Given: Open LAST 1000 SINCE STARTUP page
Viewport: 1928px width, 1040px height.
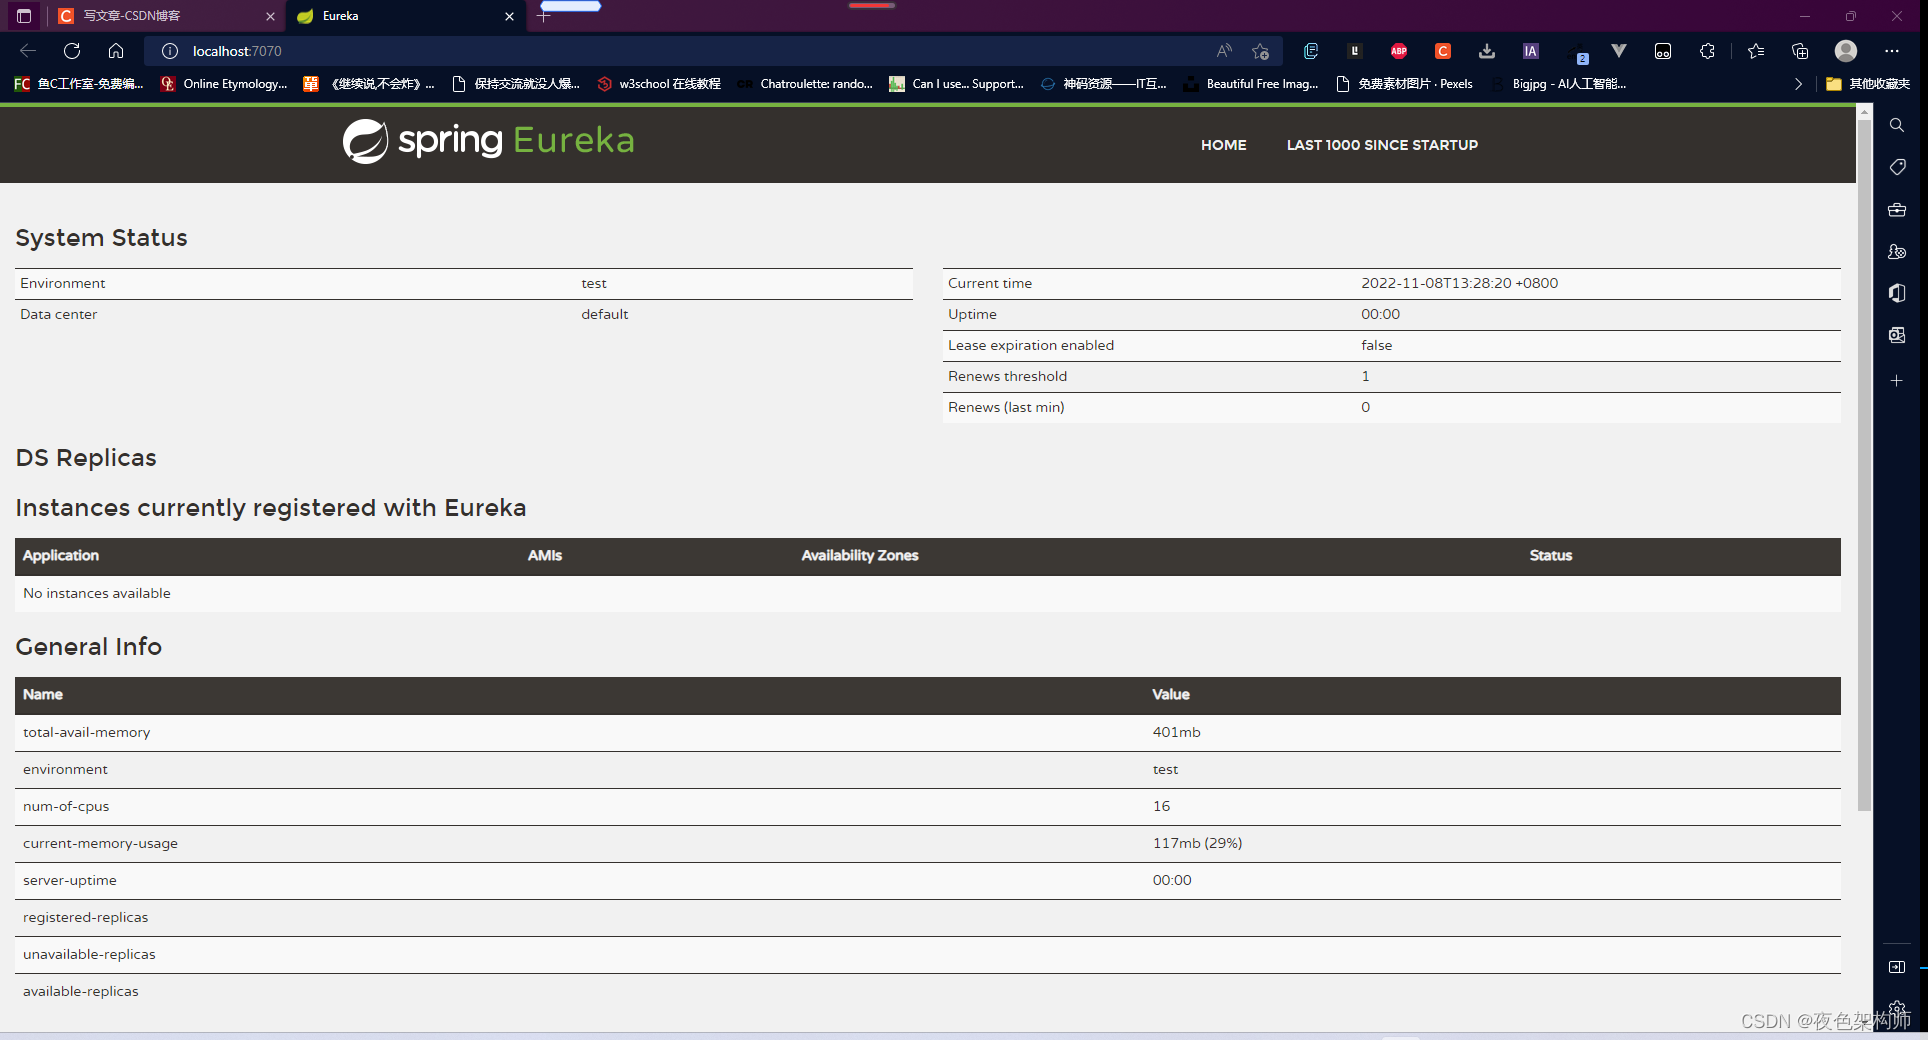Looking at the screenshot, I should (x=1382, y=145).
